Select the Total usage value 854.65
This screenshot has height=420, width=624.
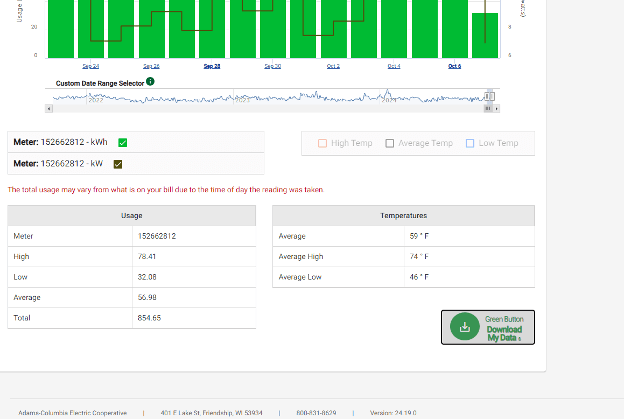(149, 318)
